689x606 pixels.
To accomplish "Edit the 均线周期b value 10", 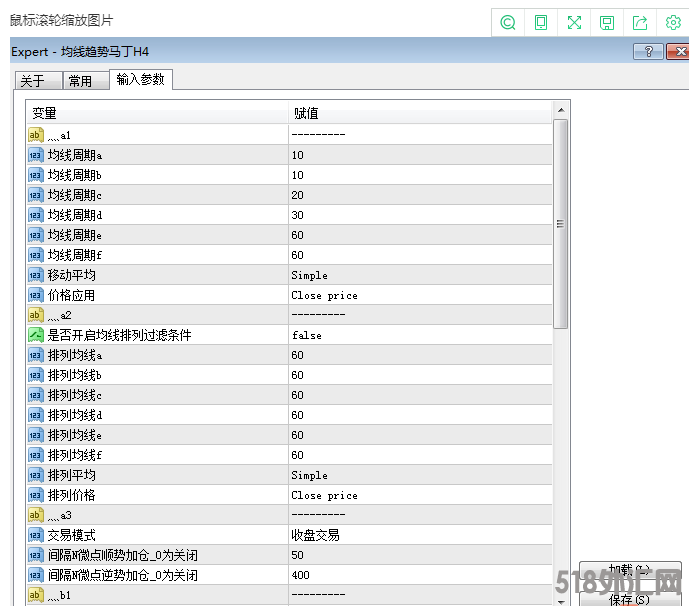I will [x=420, y=175].
